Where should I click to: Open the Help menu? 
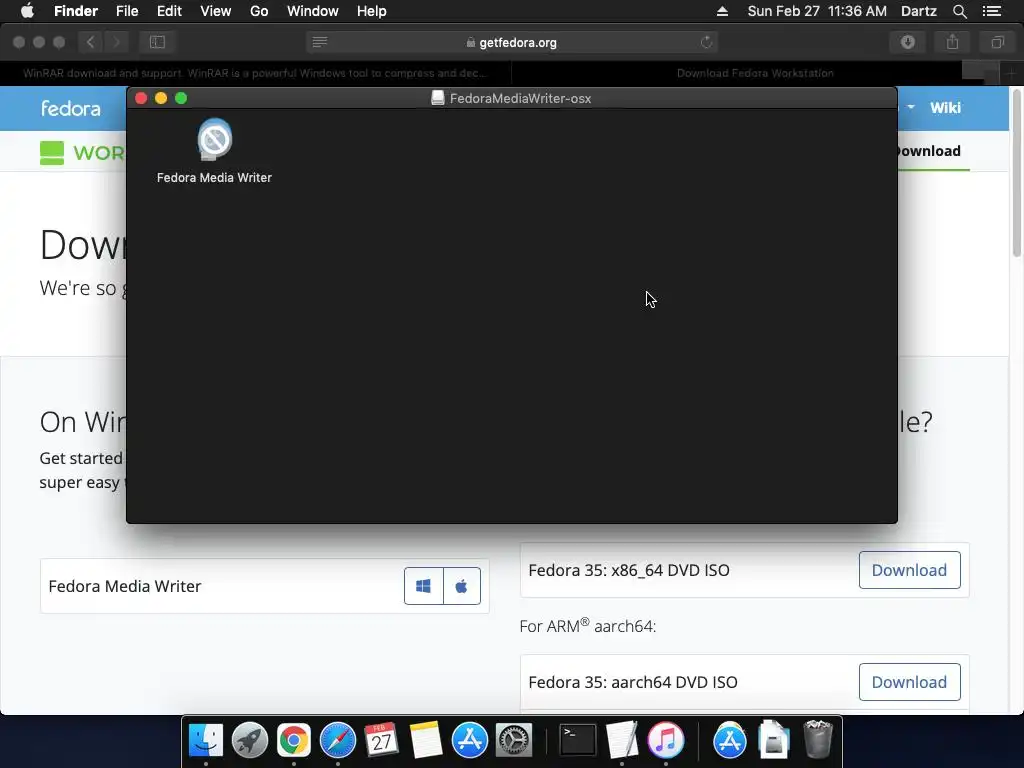372,11
